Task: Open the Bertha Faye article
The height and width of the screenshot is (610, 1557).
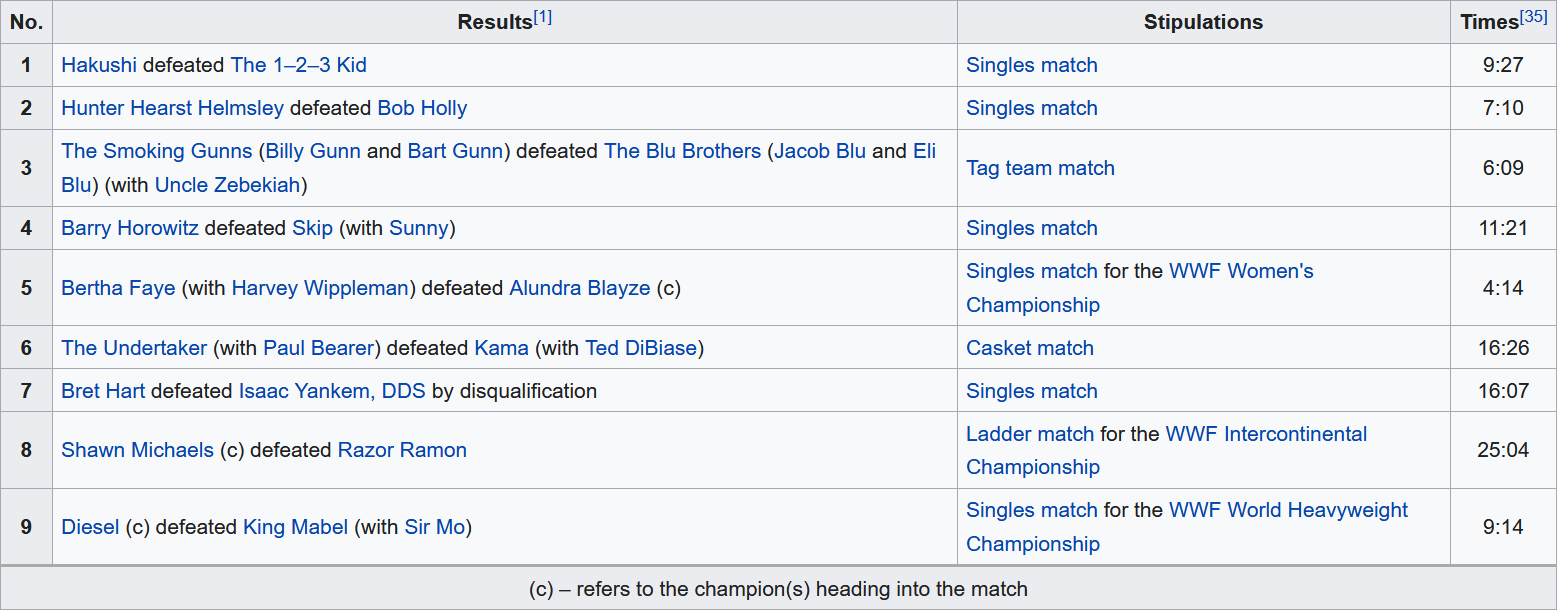Action: click(x=118, y=288)
